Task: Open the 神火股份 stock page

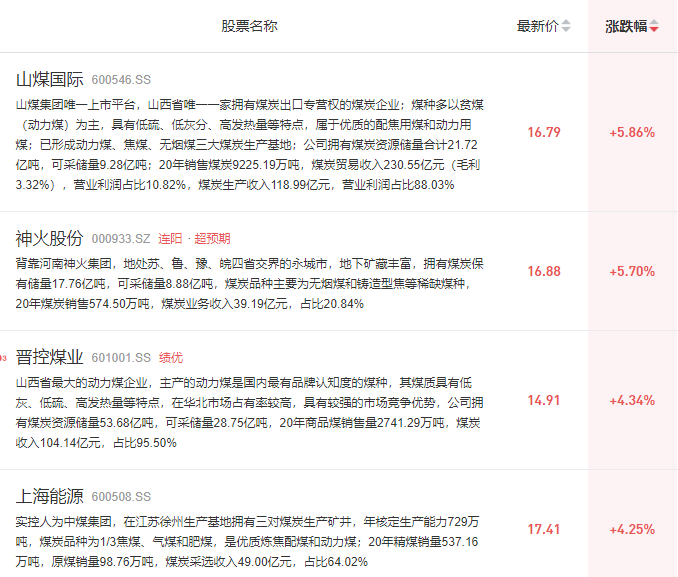Action: pos(49,238)
